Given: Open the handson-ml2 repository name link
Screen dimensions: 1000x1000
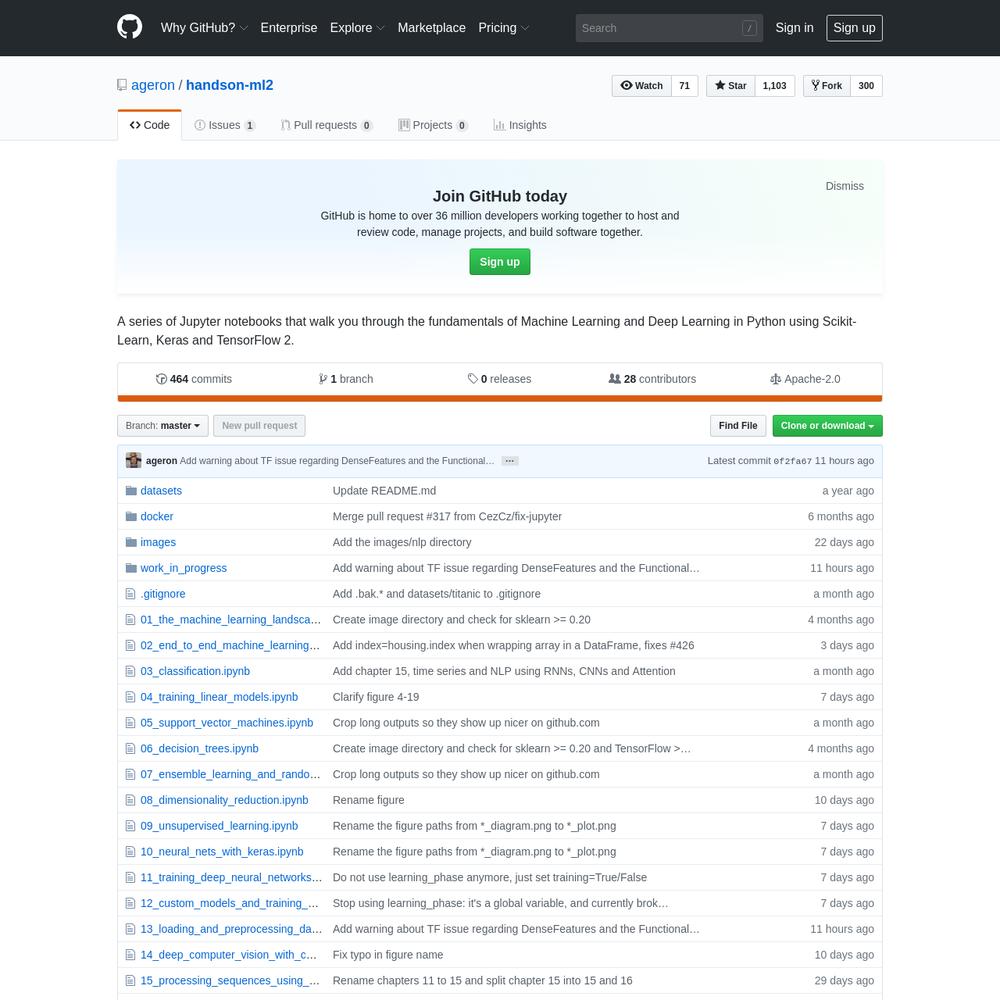Looking at the screenshot, I should 230,85.
